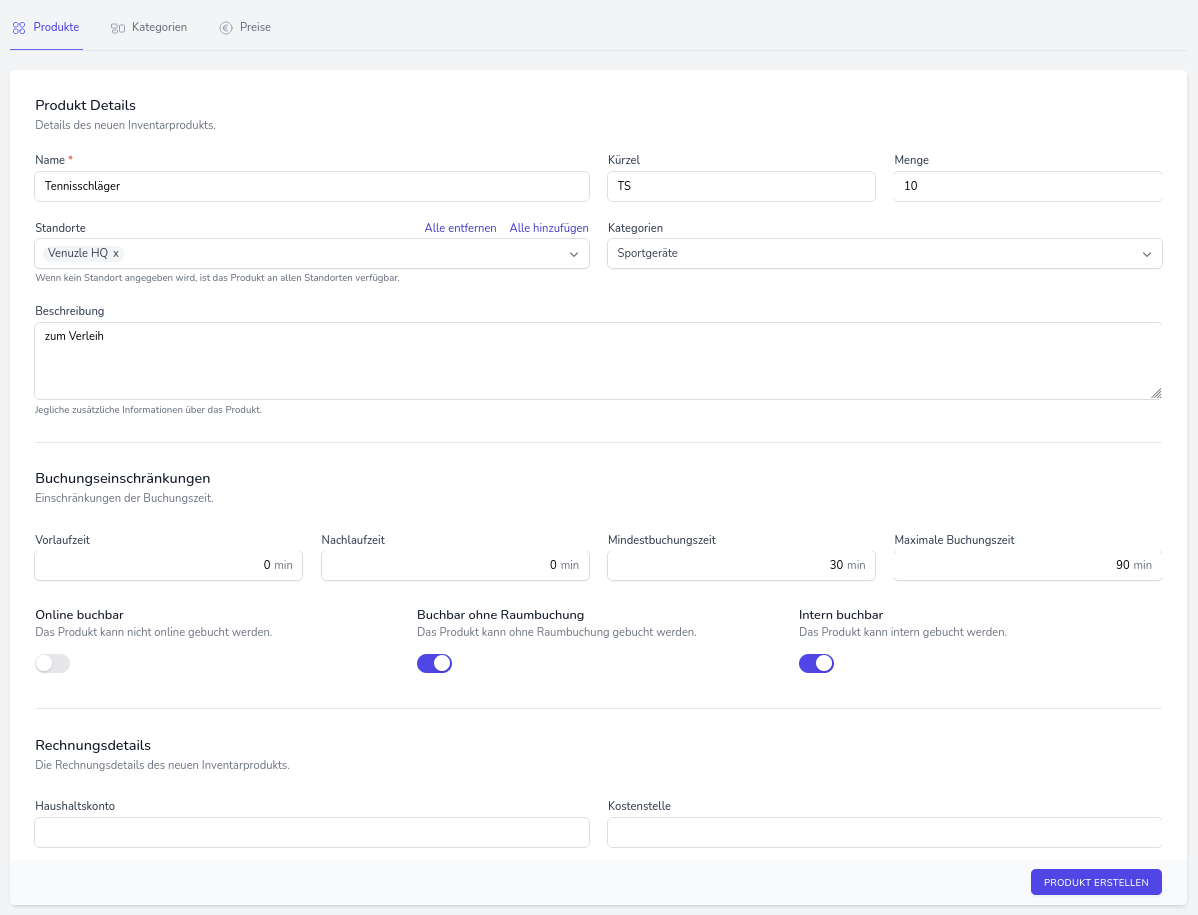Click the Beschreibung textarea resize handle
This screenshot has width=1198, height=915.
[x=1155, y=393]
